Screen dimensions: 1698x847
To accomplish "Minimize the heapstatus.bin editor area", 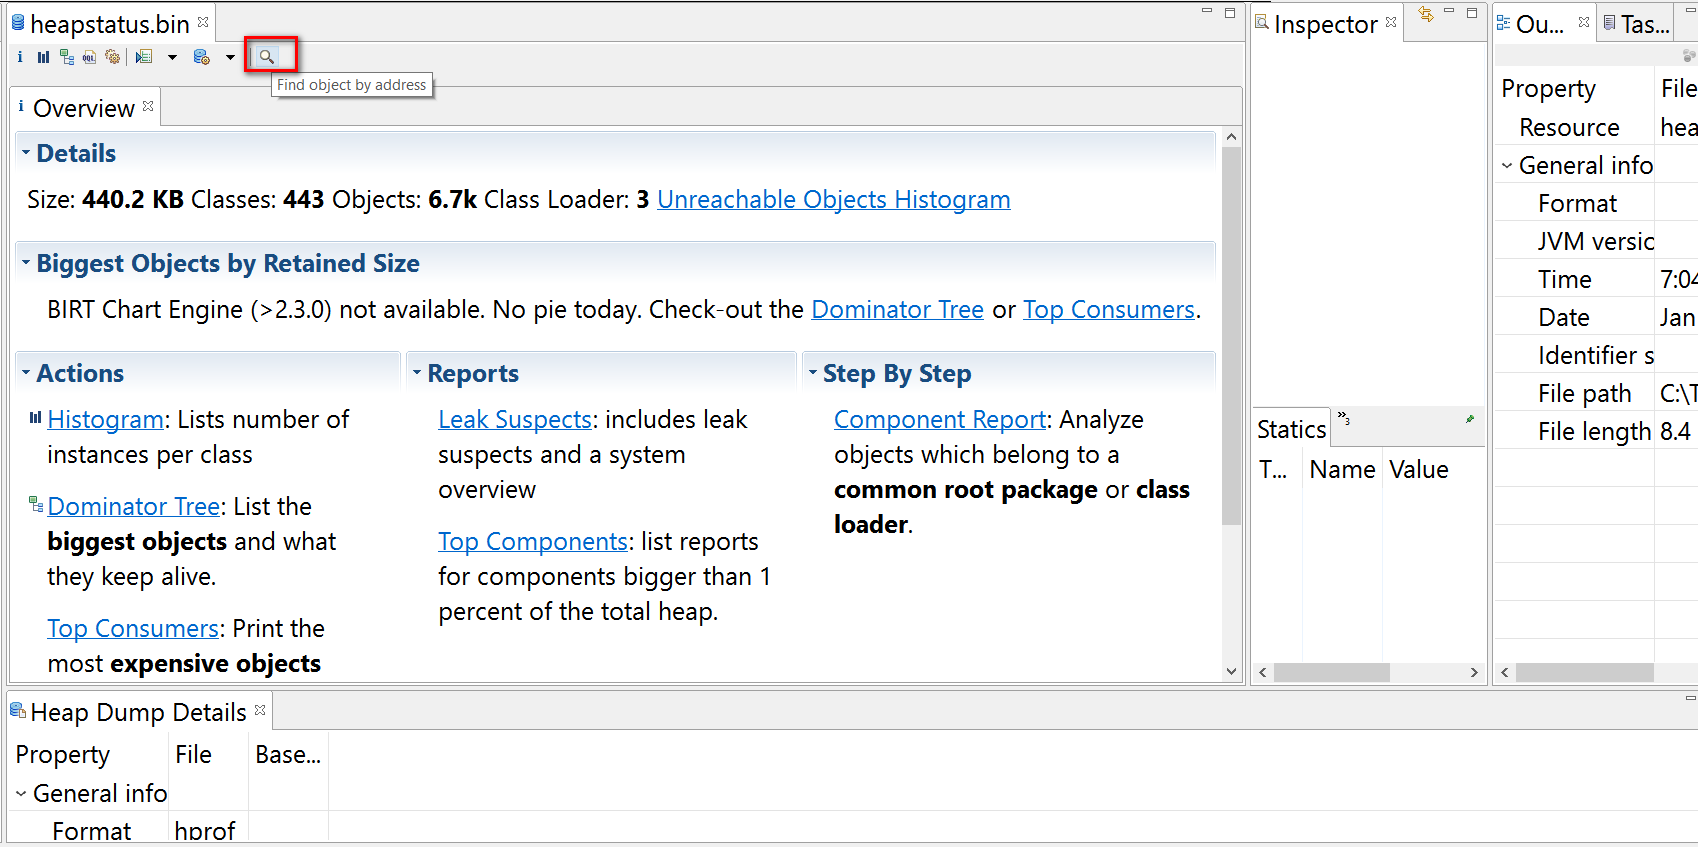I will [1206, 11].
